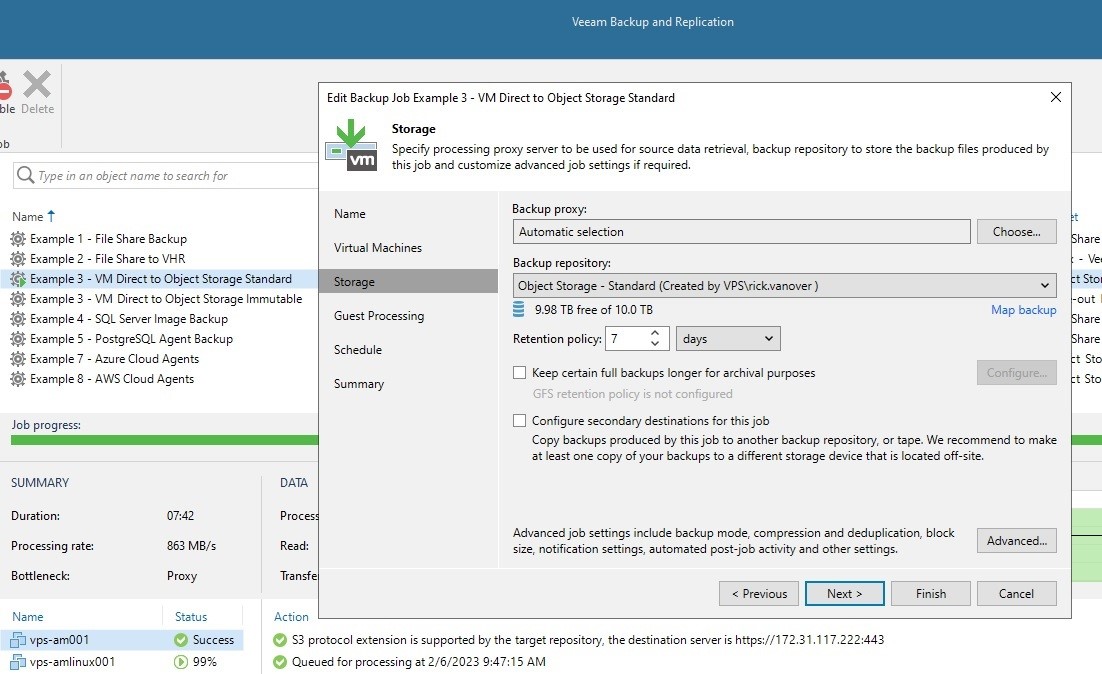Open Map backup link
Image resolution: width=1102 pixels, height=674 pixels.
point(1023,310)
